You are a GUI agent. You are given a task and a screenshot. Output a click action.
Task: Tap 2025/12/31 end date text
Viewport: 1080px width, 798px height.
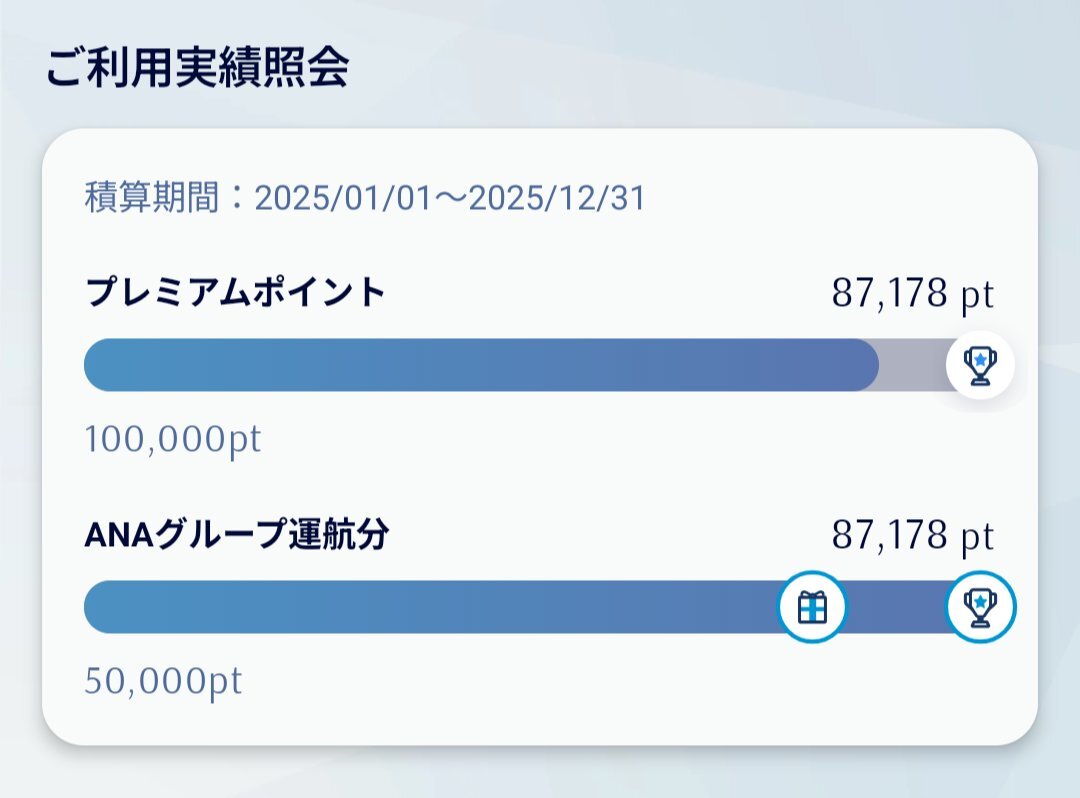coord(557,198)
